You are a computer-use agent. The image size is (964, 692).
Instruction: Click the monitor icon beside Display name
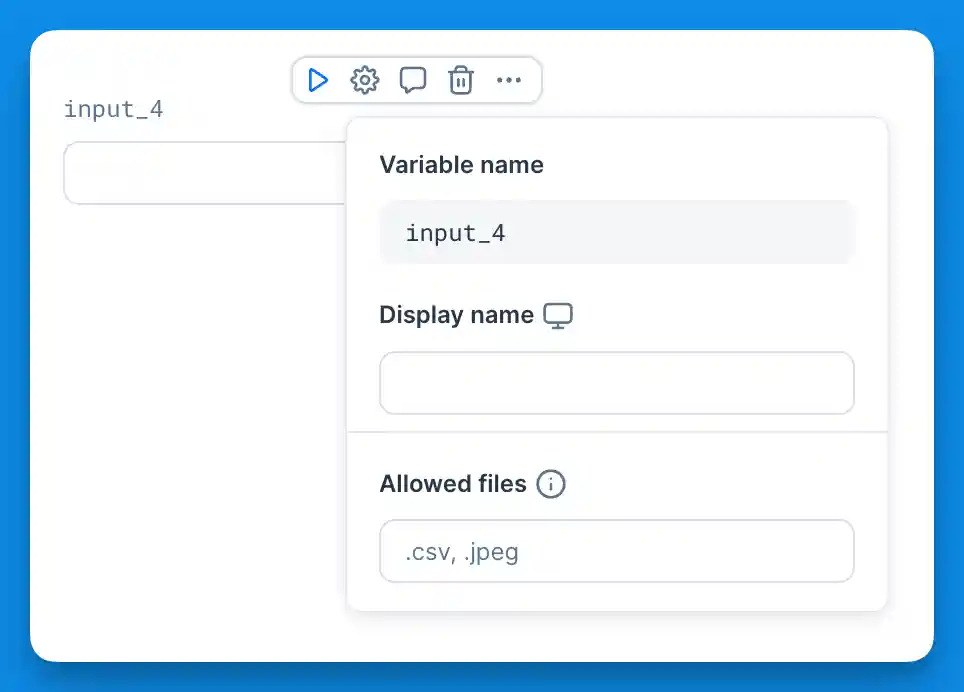point(558,314)
